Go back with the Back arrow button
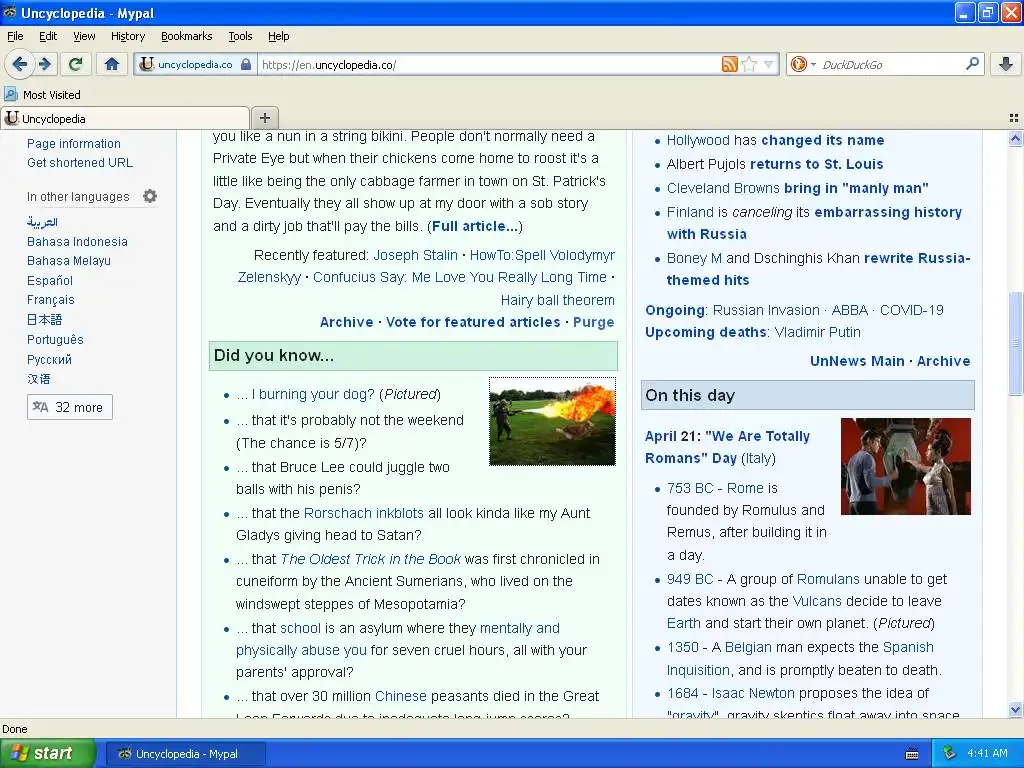Image resolution: width=1024 pixels, height=768 pixels. click(19, 64)
